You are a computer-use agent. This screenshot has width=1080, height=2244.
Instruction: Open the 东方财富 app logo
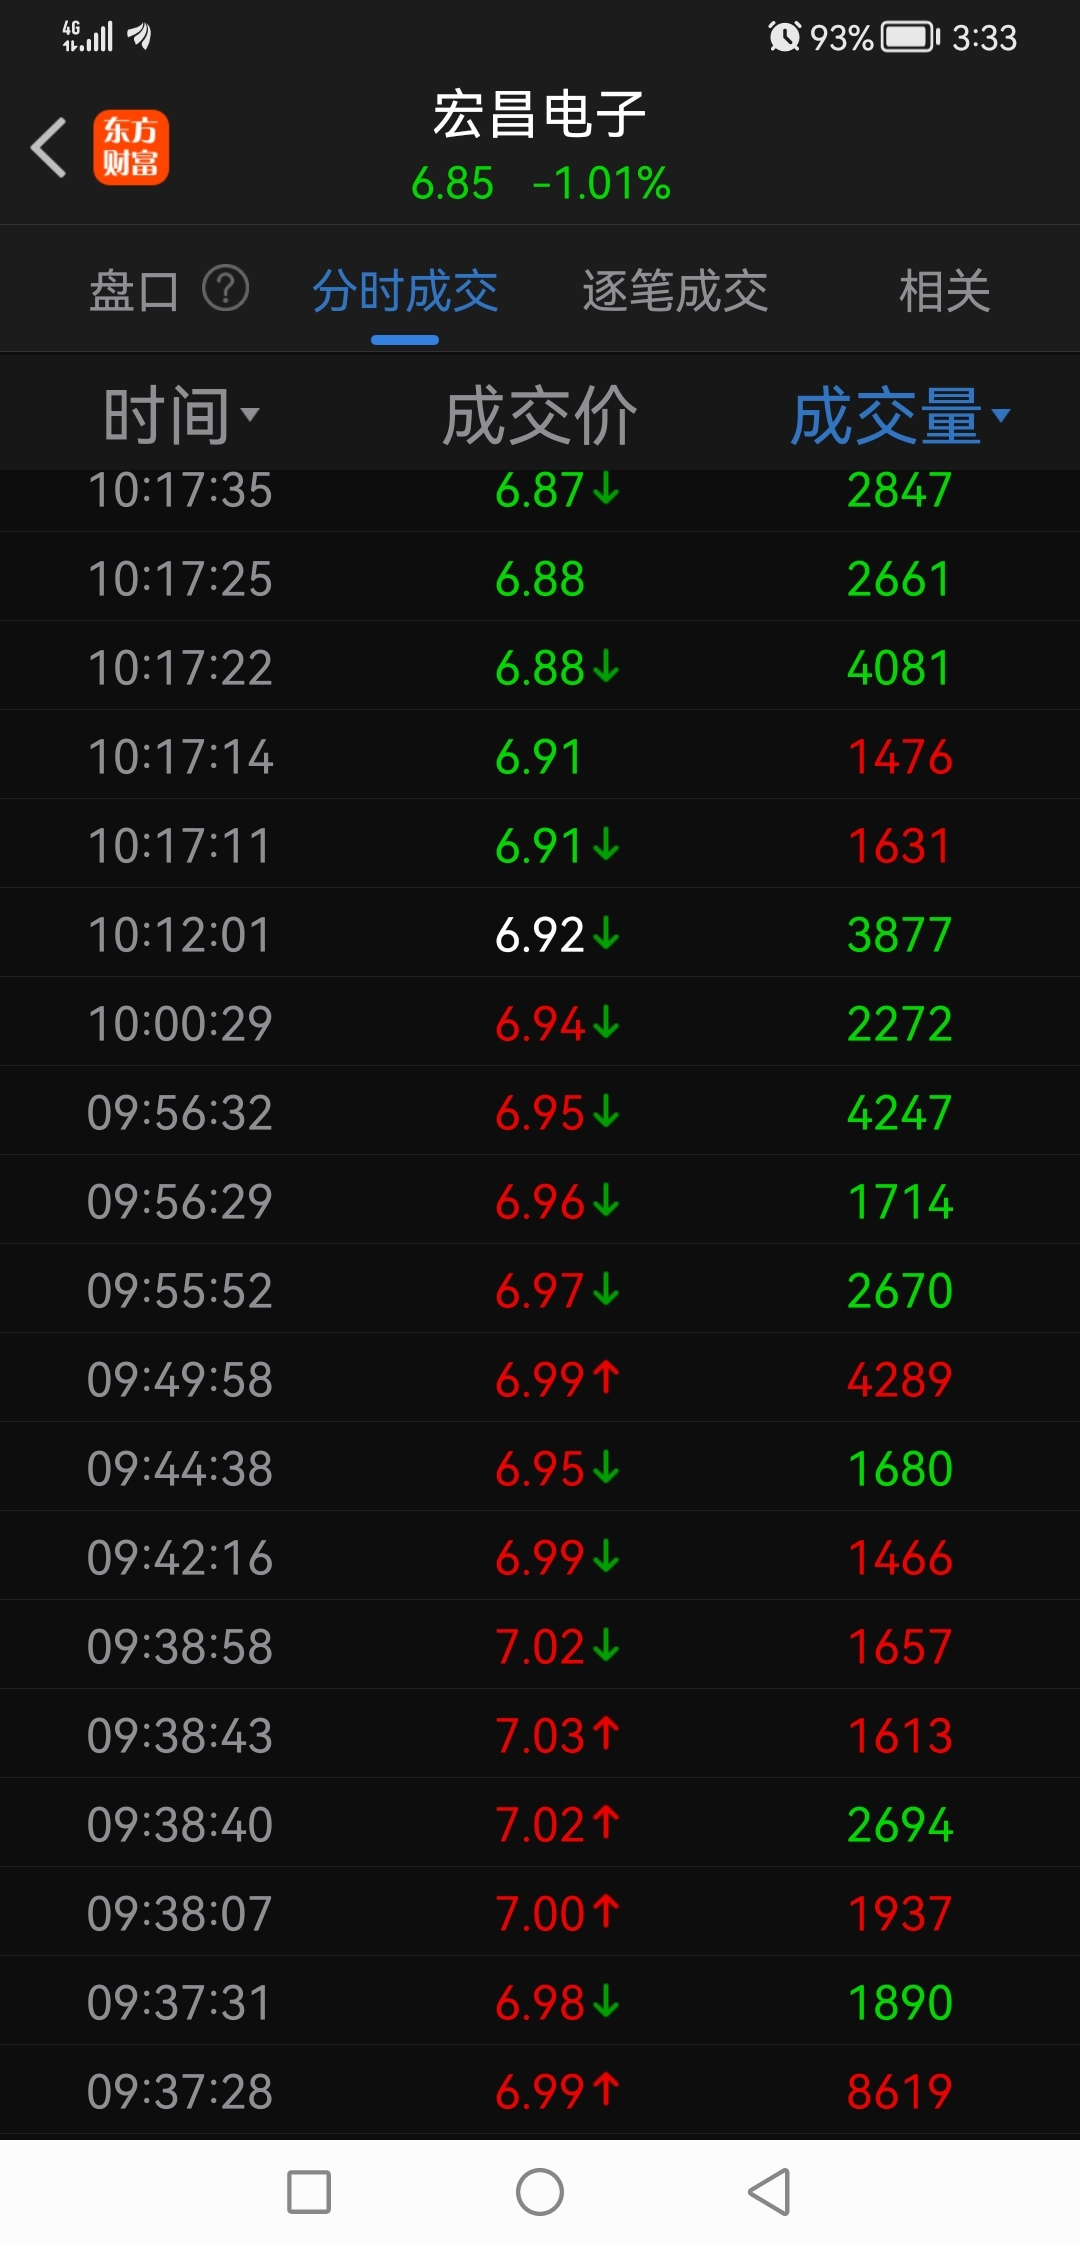pos(131,148)
